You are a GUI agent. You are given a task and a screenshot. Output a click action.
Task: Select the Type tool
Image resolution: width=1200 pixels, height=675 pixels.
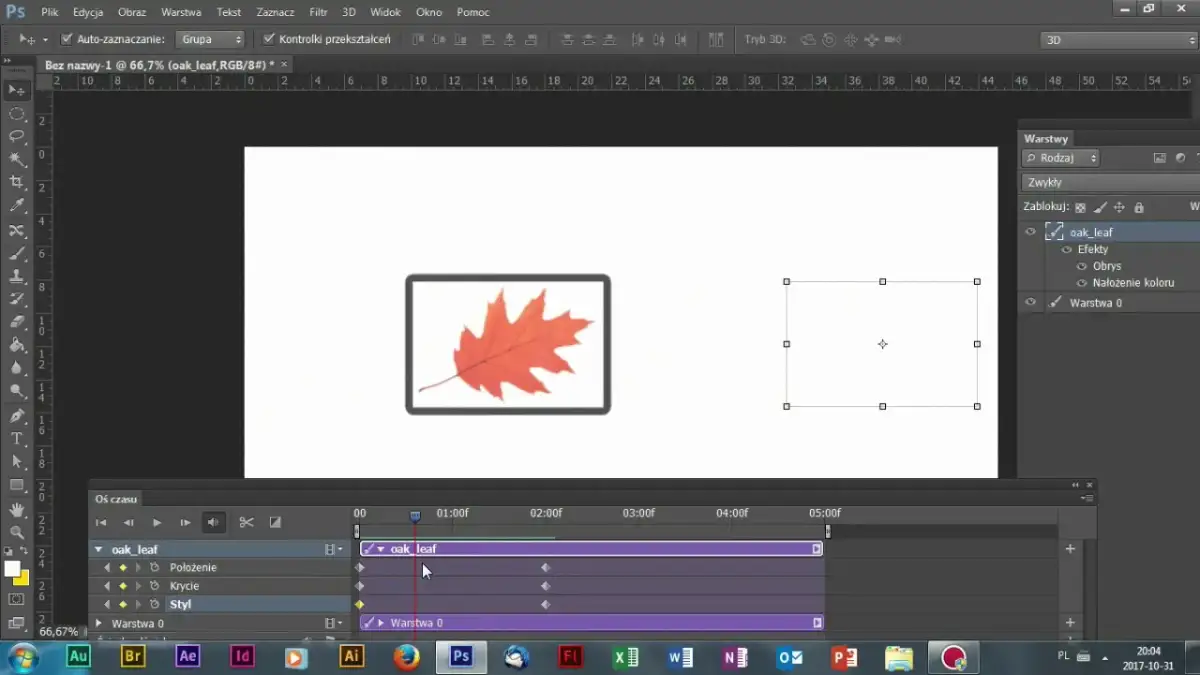(17, 438)
